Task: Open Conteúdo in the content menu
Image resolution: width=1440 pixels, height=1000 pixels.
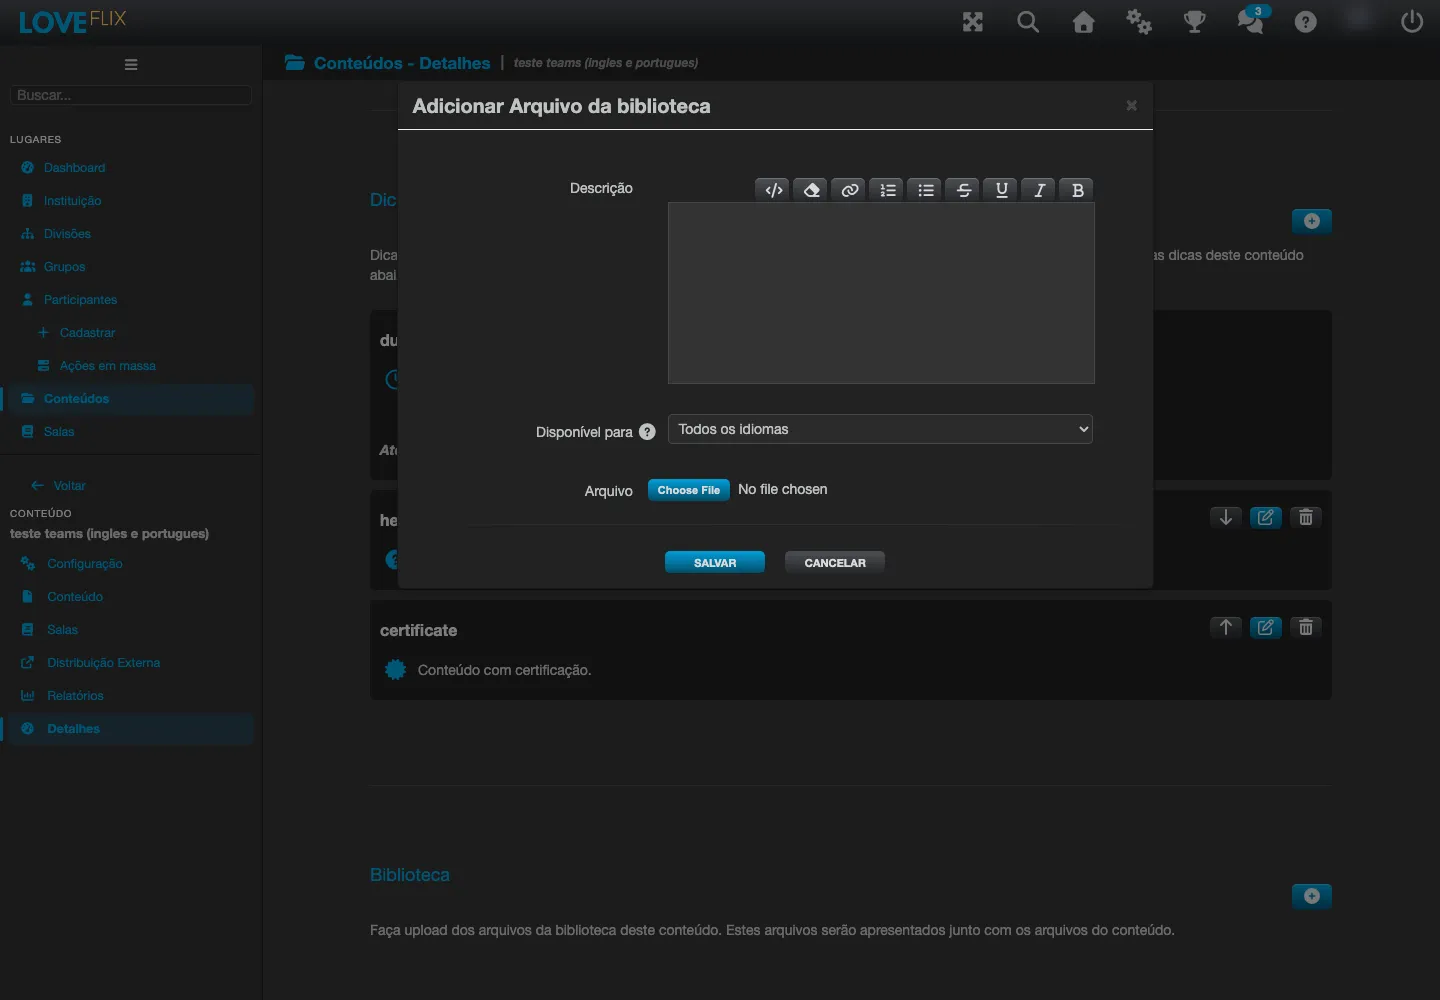Action: coord(75,597)
